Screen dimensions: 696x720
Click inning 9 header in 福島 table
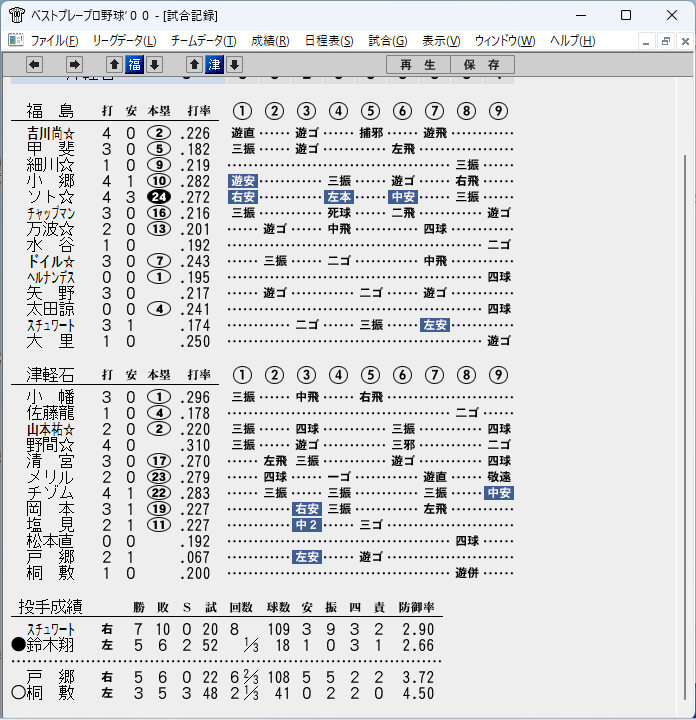[499, 111]
